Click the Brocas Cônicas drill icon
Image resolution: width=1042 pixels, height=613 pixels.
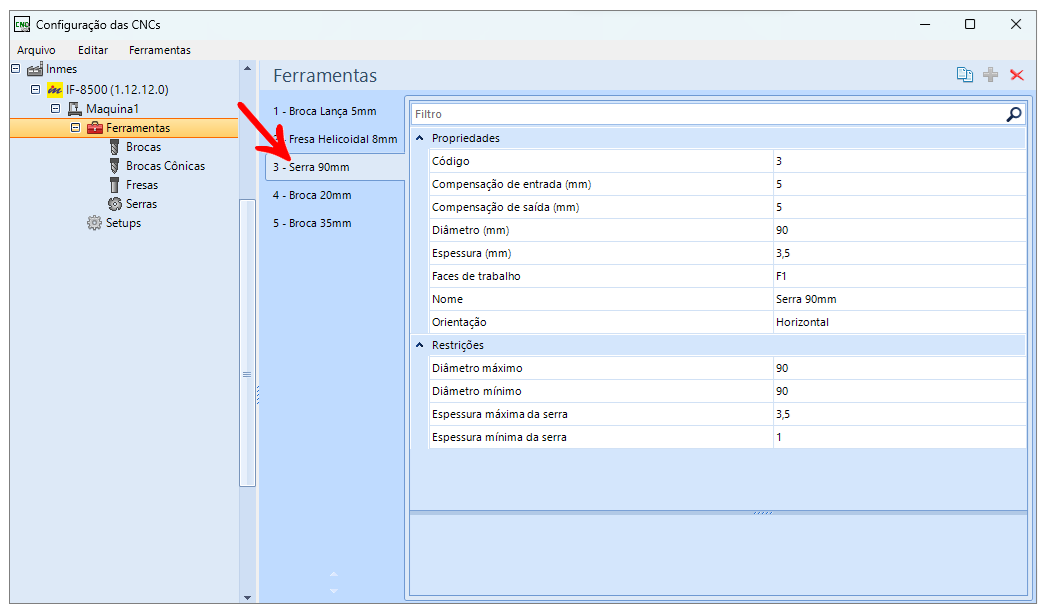pyautogui.click(x=114, y=166)
